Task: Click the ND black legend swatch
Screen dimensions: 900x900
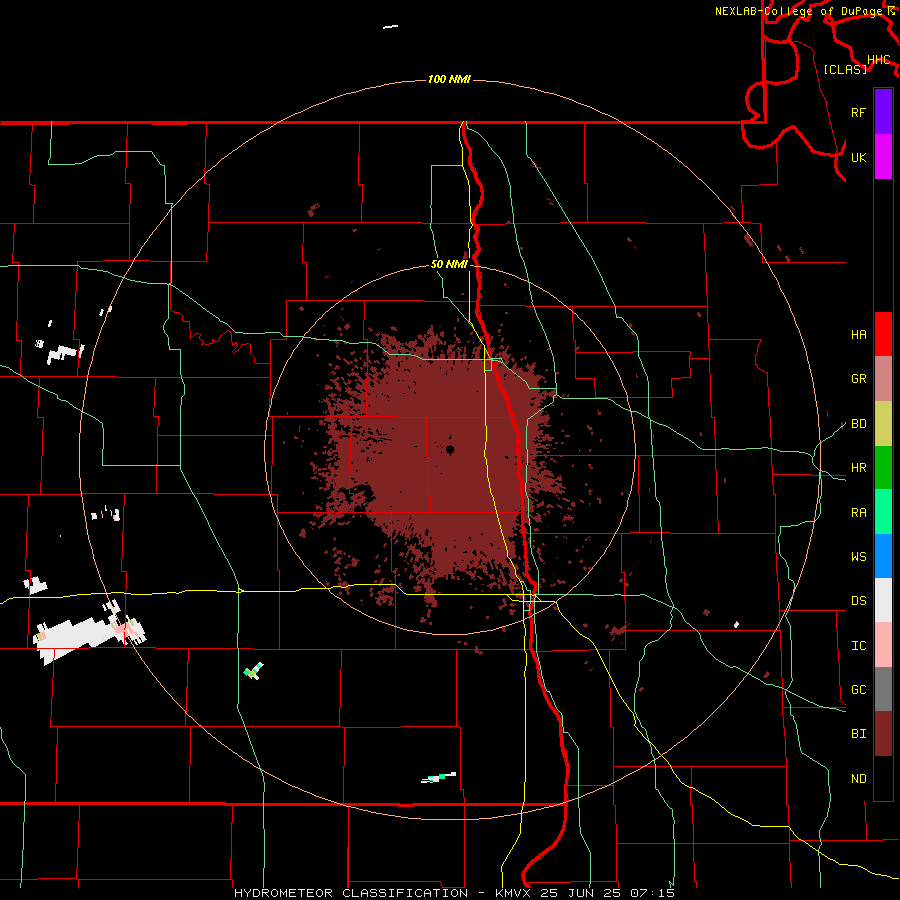Action: pos(883,778)
